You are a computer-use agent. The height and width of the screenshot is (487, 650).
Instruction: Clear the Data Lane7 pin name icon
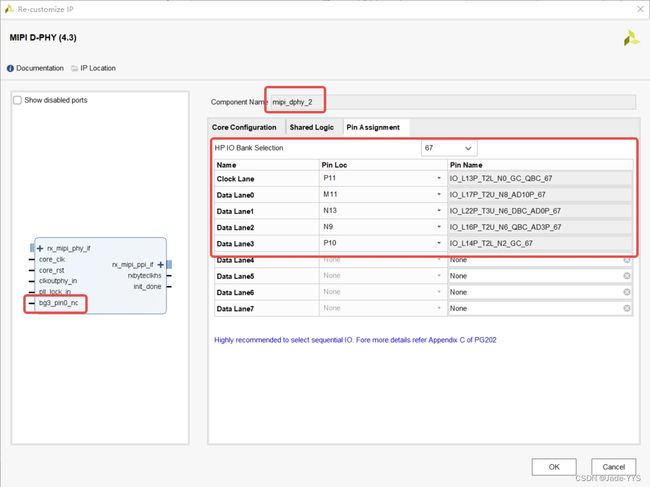(x=627, y=308)
